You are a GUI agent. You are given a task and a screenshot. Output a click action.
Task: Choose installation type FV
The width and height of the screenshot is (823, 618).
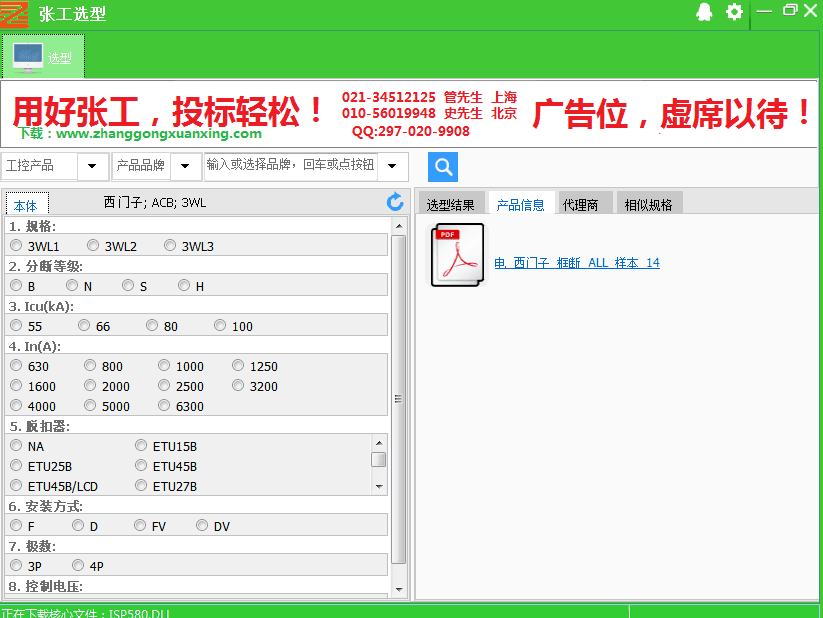(140, 525)
